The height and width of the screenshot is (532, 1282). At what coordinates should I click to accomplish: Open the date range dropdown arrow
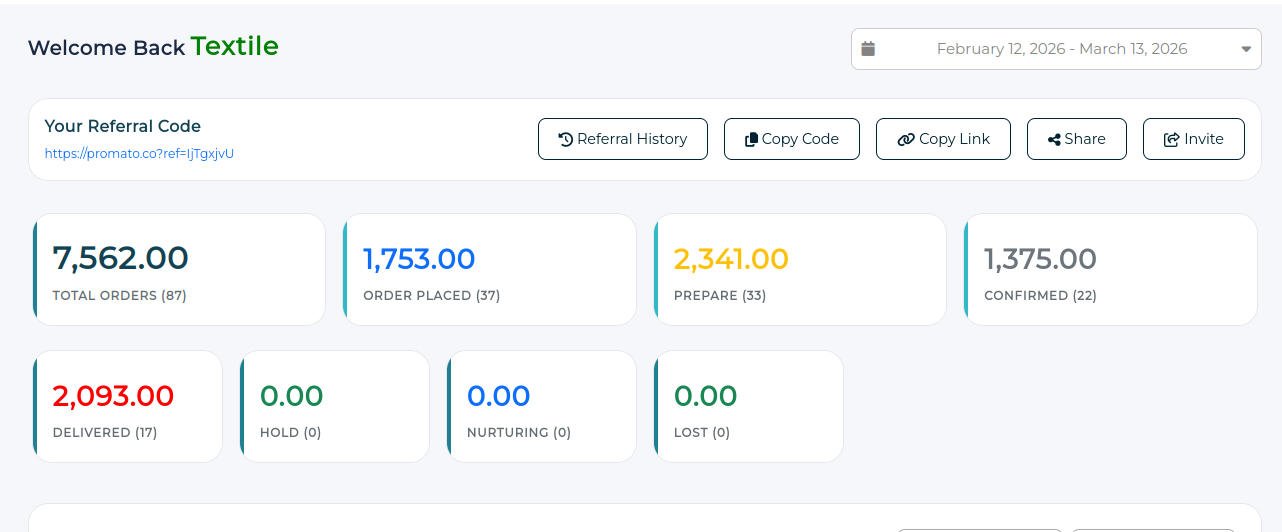pos(1246,49)
